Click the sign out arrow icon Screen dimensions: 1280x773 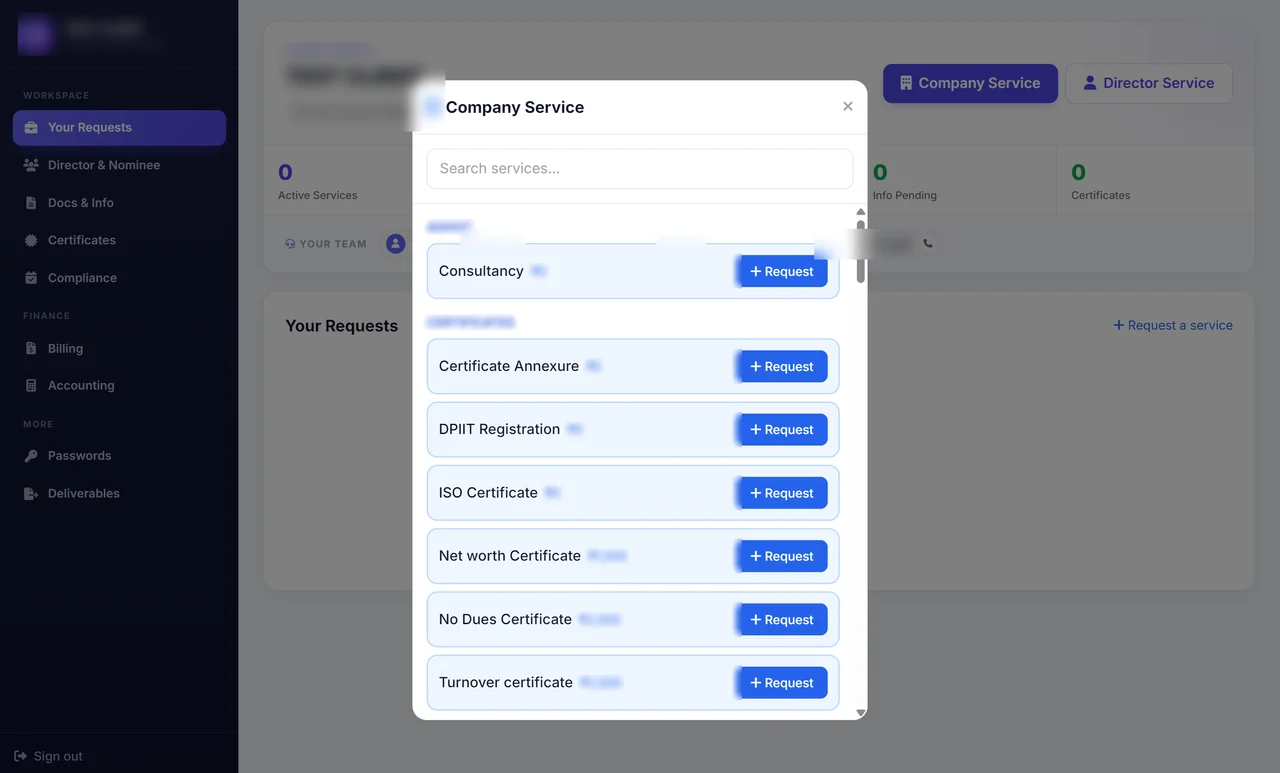coord(20,756)
